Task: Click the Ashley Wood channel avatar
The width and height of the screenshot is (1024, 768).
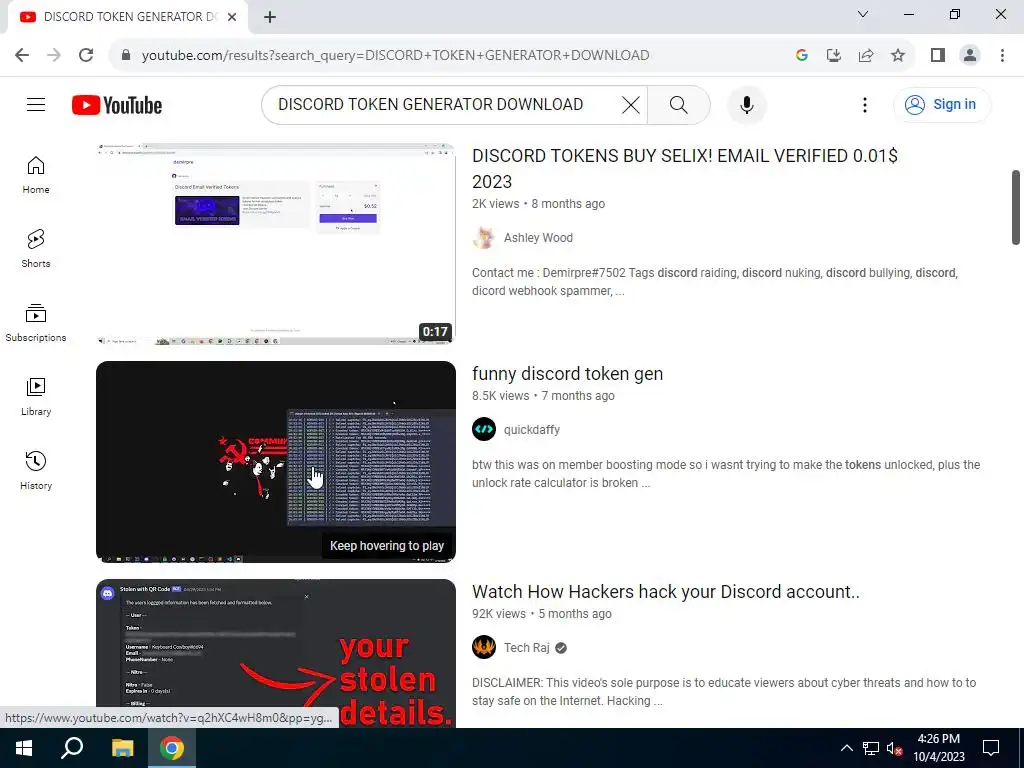Action: click(484, 238)
